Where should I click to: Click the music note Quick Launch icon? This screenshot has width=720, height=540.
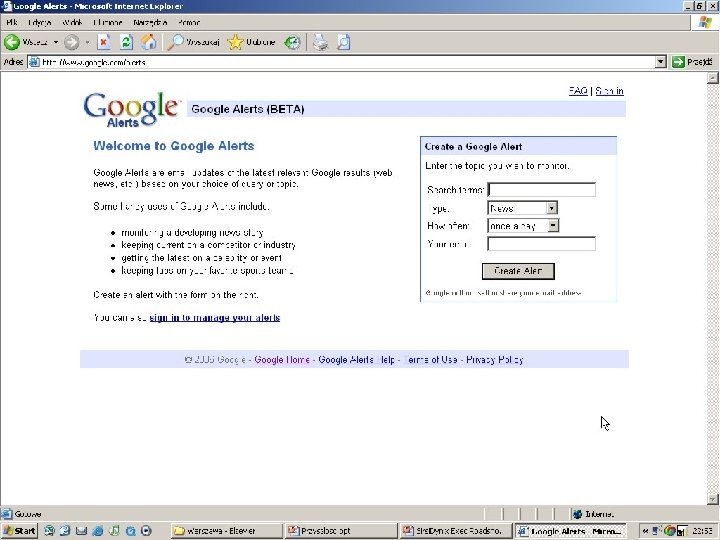click(x=114, y=531)
